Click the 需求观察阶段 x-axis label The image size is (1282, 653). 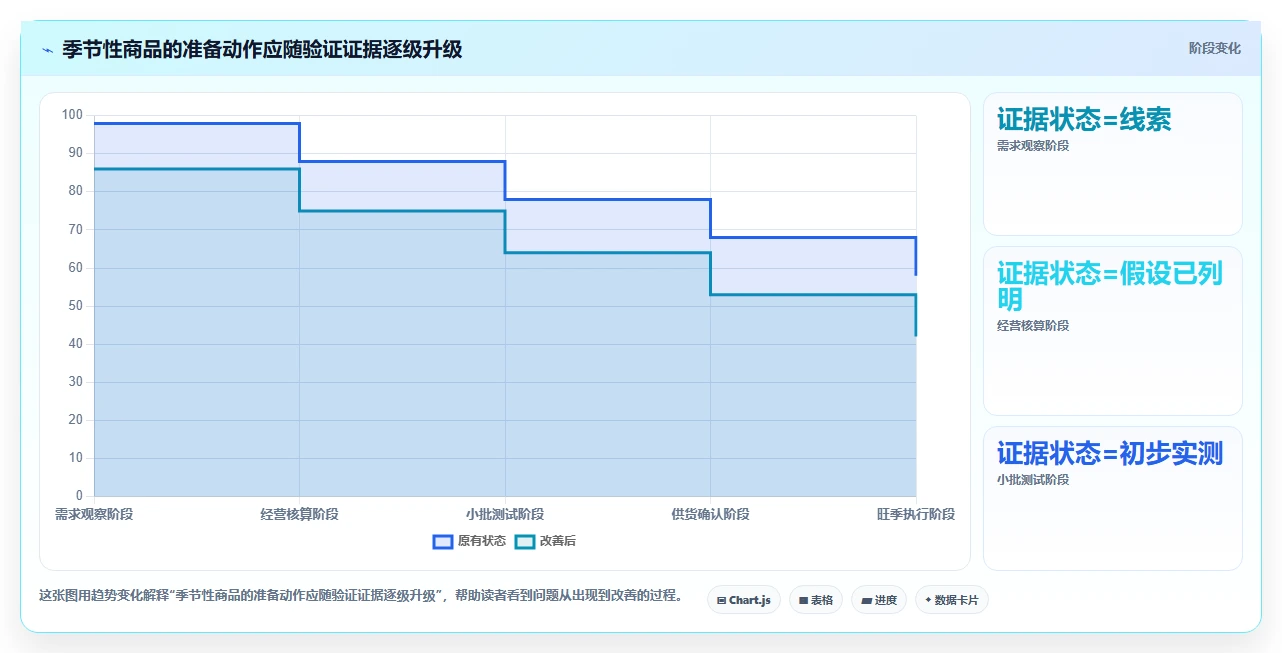94,514
